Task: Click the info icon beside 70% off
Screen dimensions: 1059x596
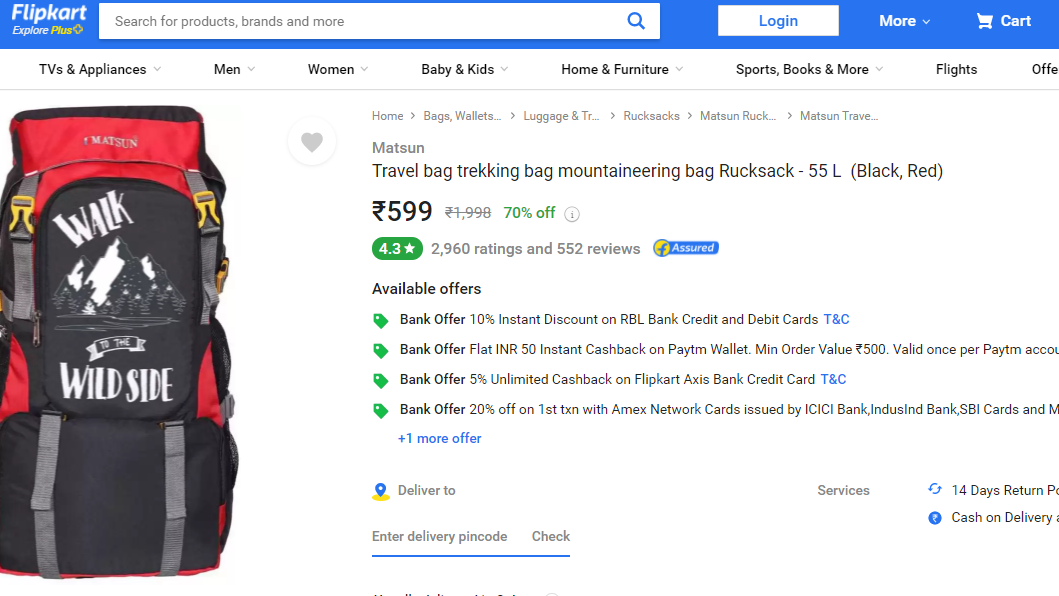Action: [x=570, y=213]
